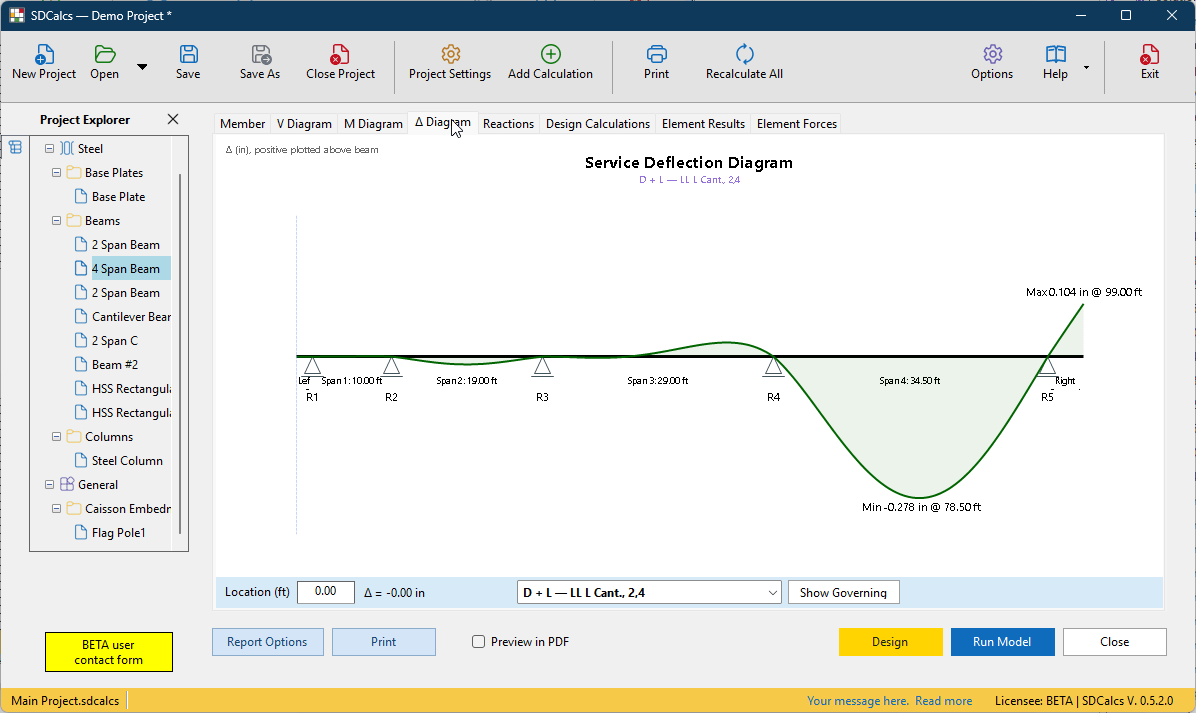
Task: Click the Flag Pole1 document icon
Action: tap(81, 533)
